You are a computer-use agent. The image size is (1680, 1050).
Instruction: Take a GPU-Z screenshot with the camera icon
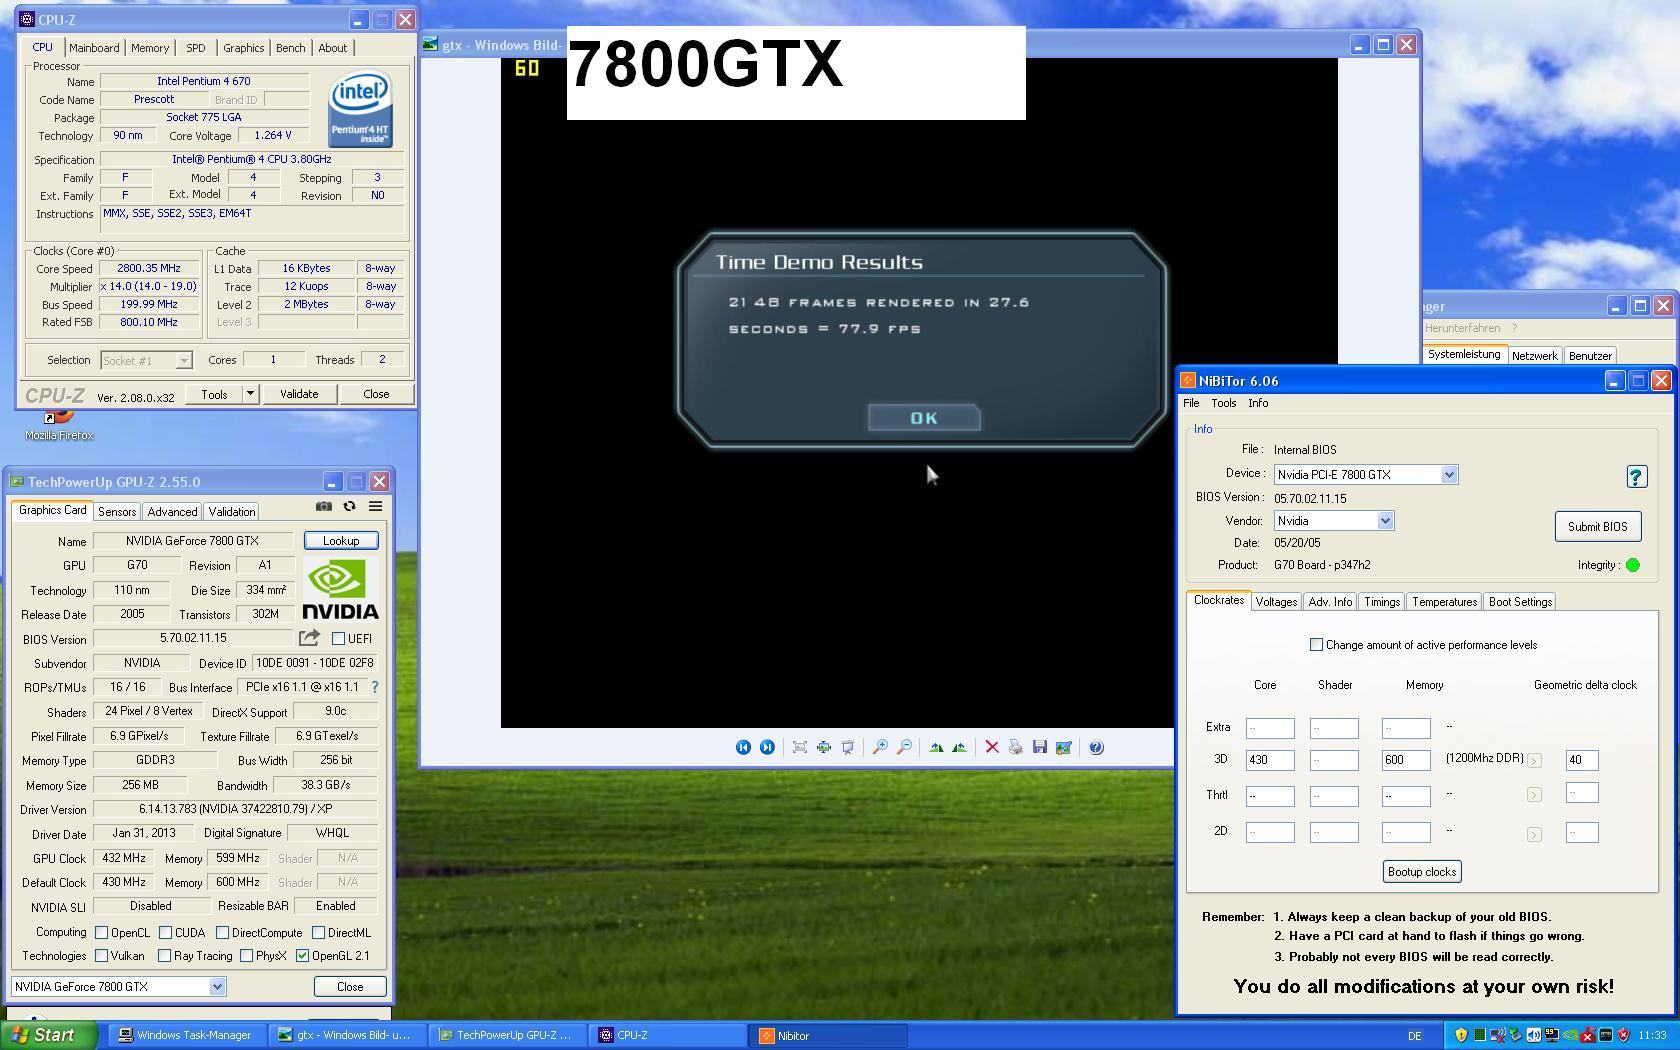[323, 506]
